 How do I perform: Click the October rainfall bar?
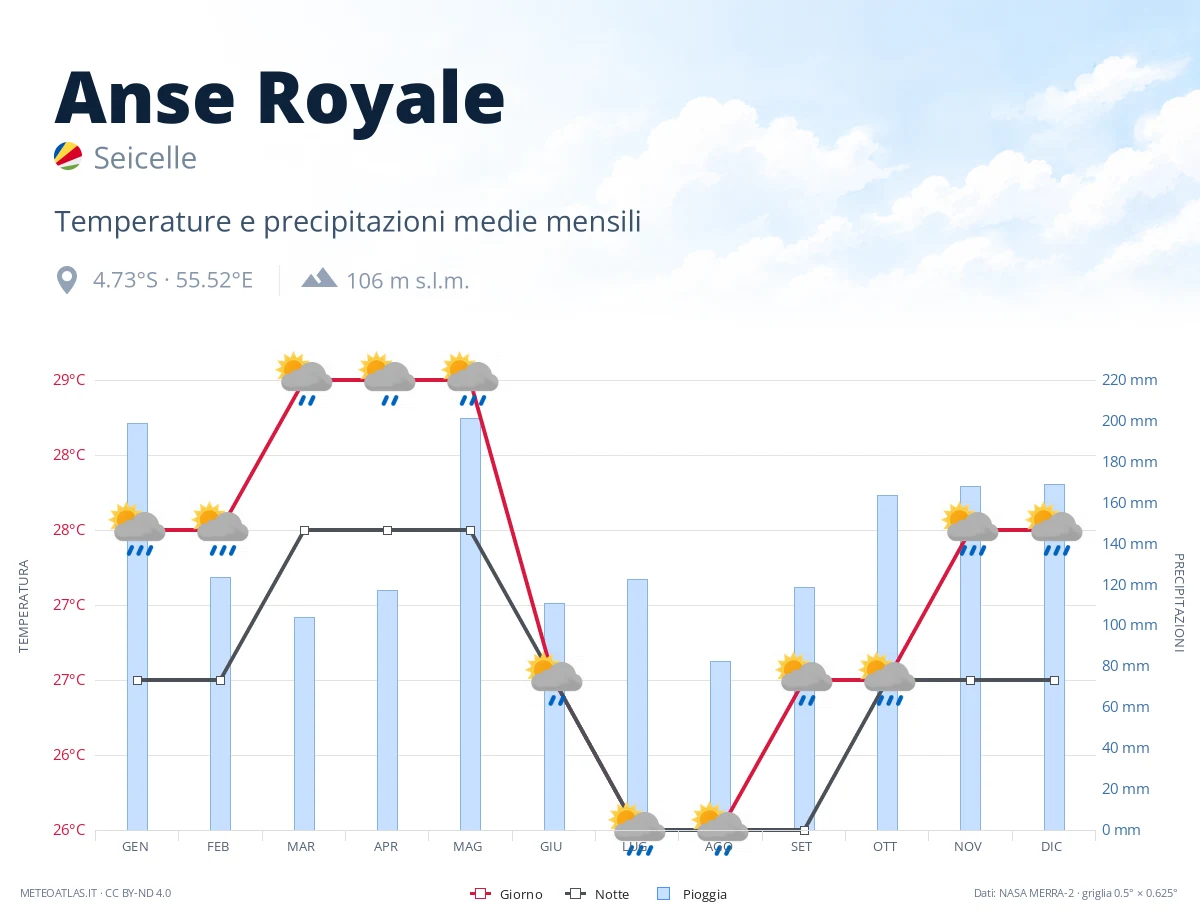point(887,662)
